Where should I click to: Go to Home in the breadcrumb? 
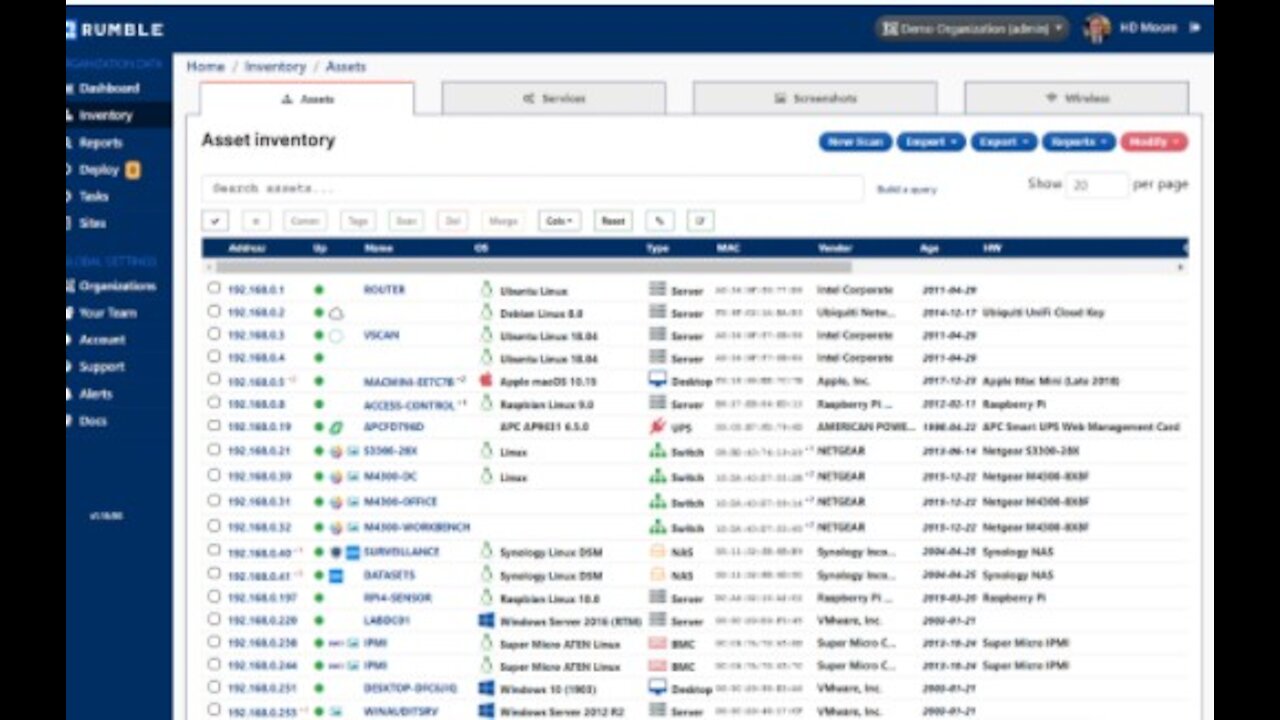point(205,66)
